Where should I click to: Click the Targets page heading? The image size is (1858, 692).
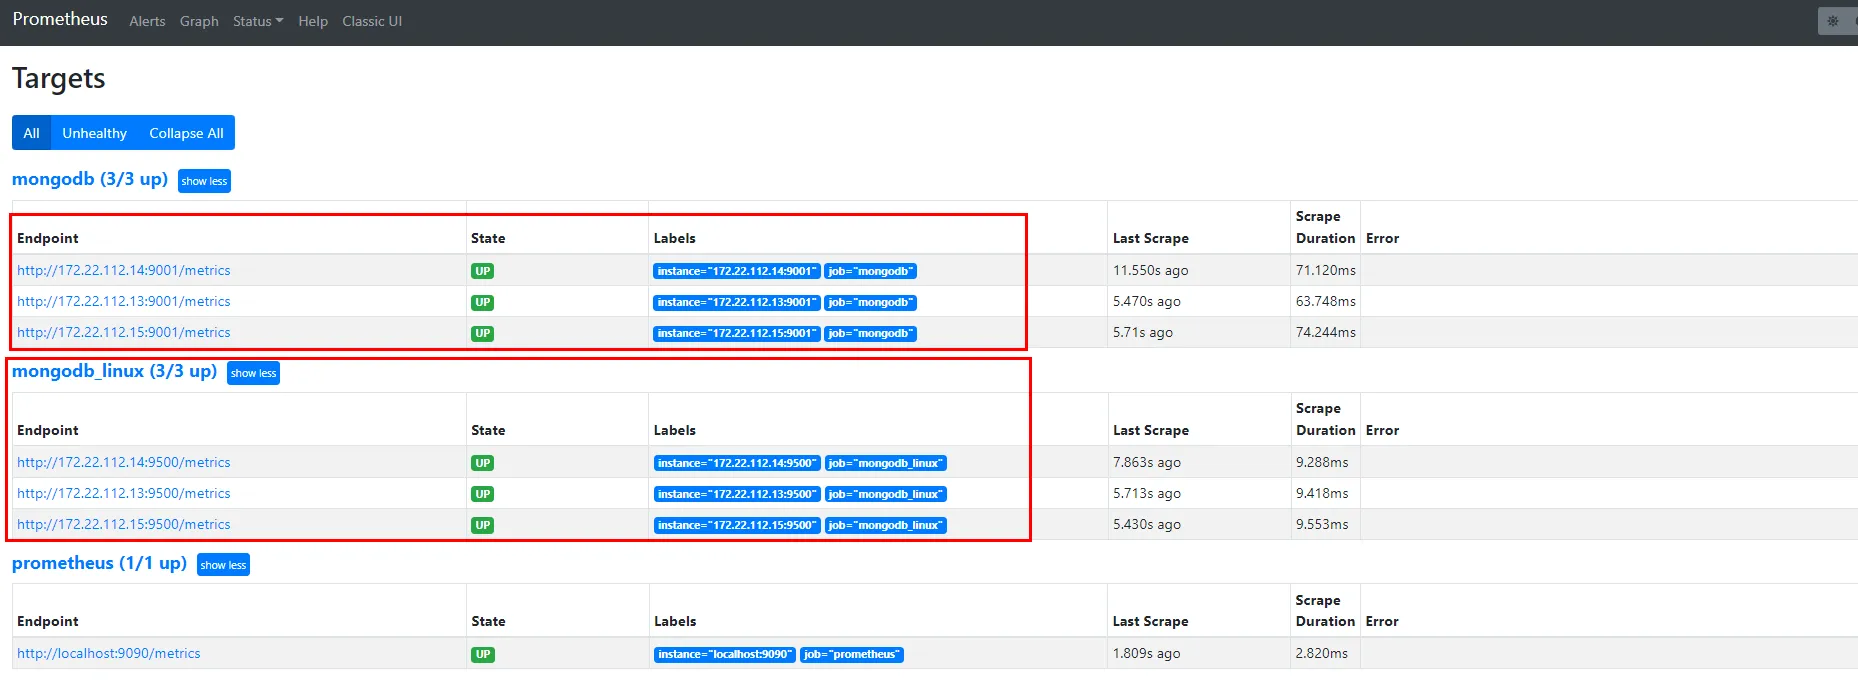click(x=59, y=79)
